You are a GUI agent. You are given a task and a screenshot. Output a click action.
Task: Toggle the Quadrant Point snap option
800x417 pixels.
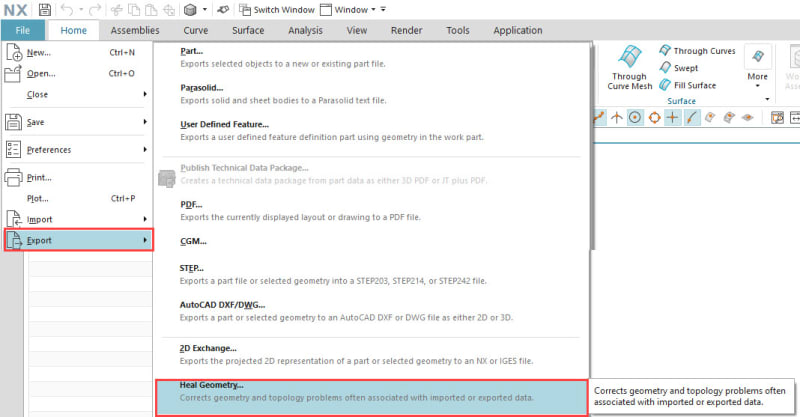click(654, 117)
